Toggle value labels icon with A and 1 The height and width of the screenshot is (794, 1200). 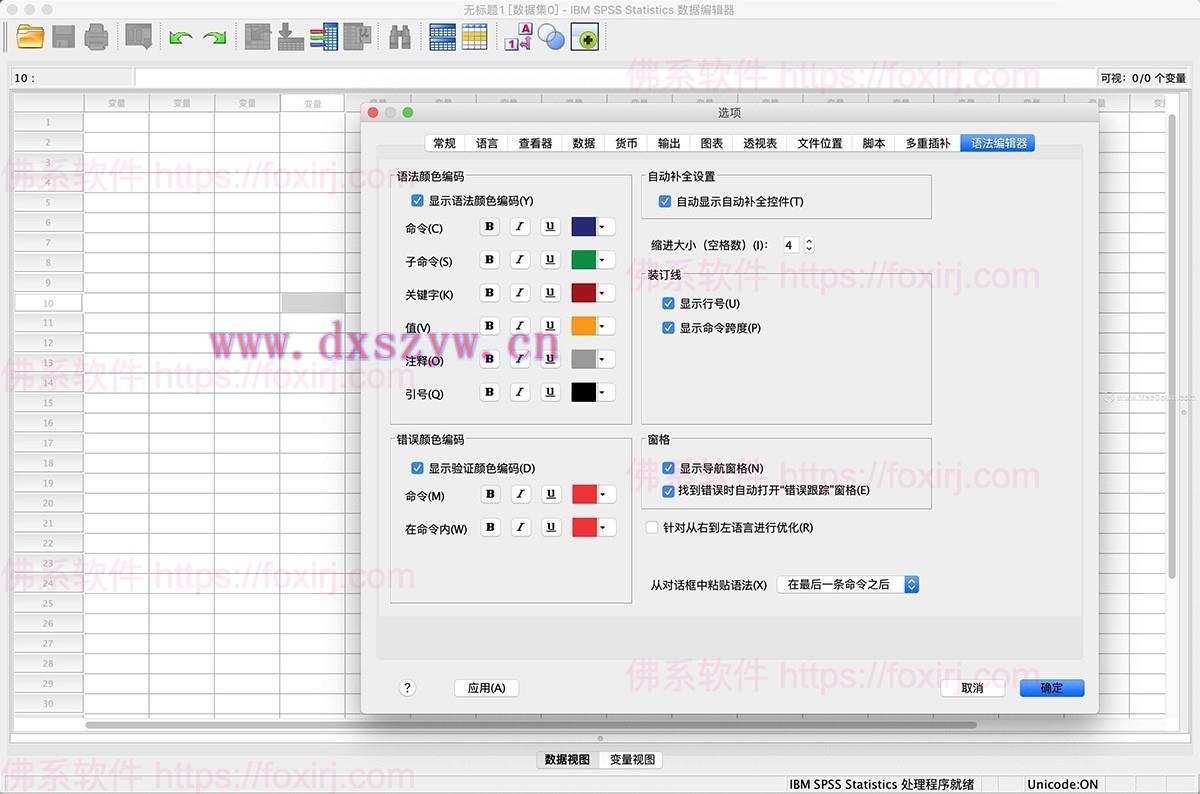[518, 38]
